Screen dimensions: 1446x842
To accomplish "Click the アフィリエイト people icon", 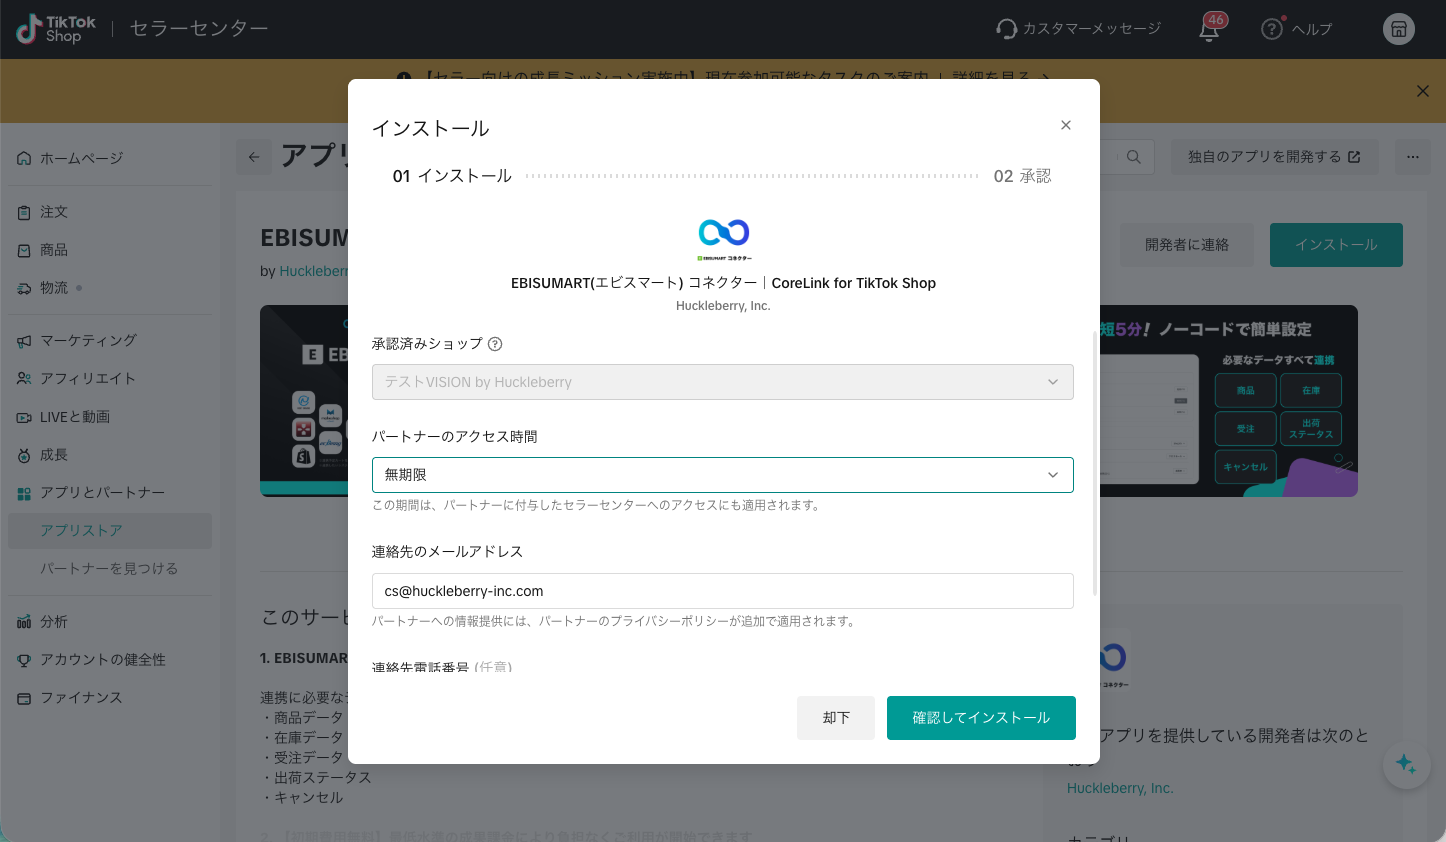I will tap(24, 379).
